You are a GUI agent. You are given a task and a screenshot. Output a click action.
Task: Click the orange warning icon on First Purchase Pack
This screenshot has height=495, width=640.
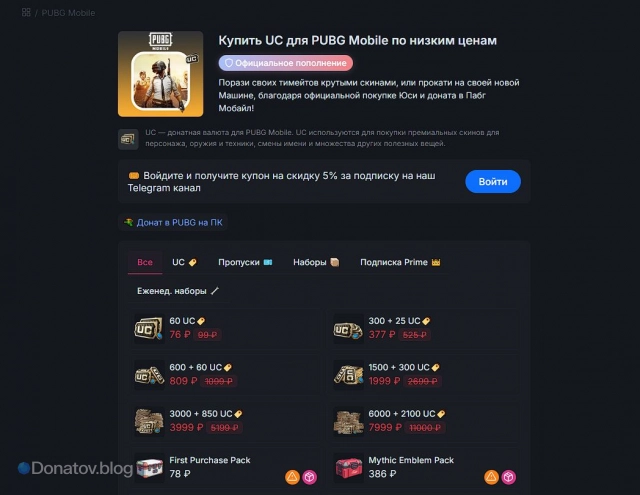click(x=292, y=477)
